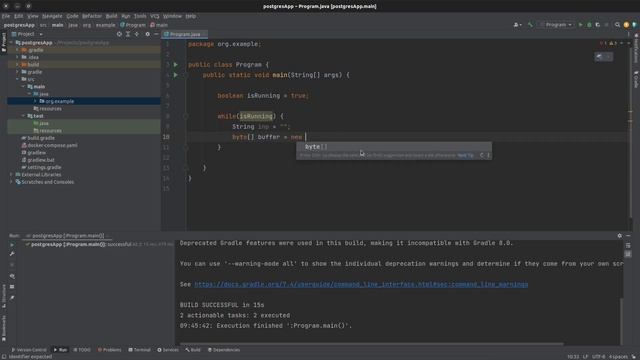This screenshot has width=640, height=360.
Task: Expand Scratches and Consoles node
Action: click(x=11, y=182)
